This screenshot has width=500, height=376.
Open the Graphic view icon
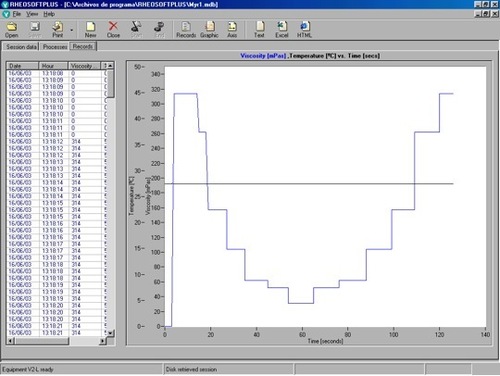tap(209, 26)
